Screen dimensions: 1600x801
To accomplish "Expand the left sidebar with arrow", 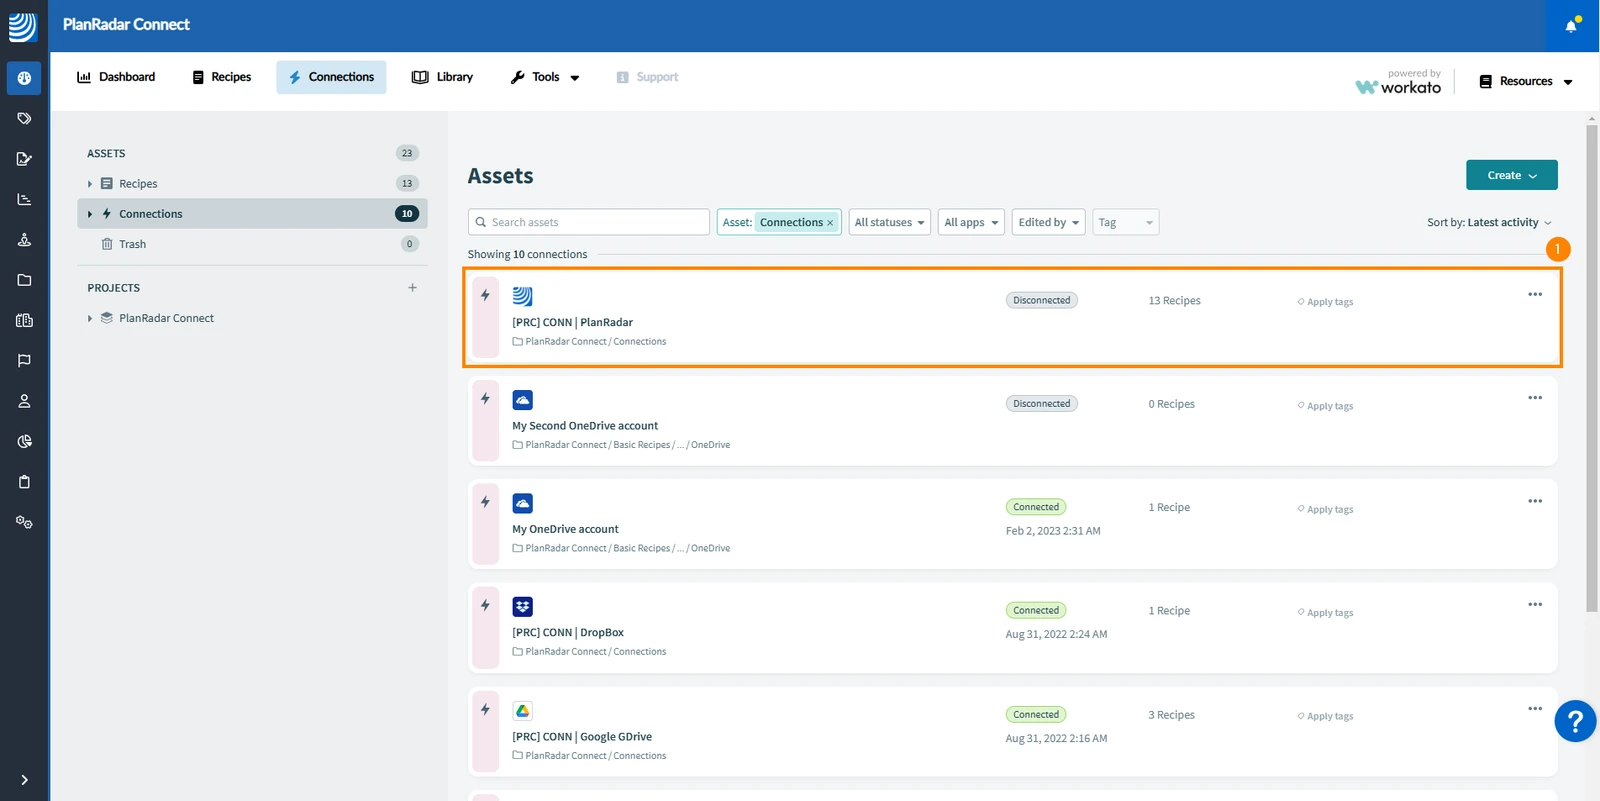I will click(x=24, y=780).
